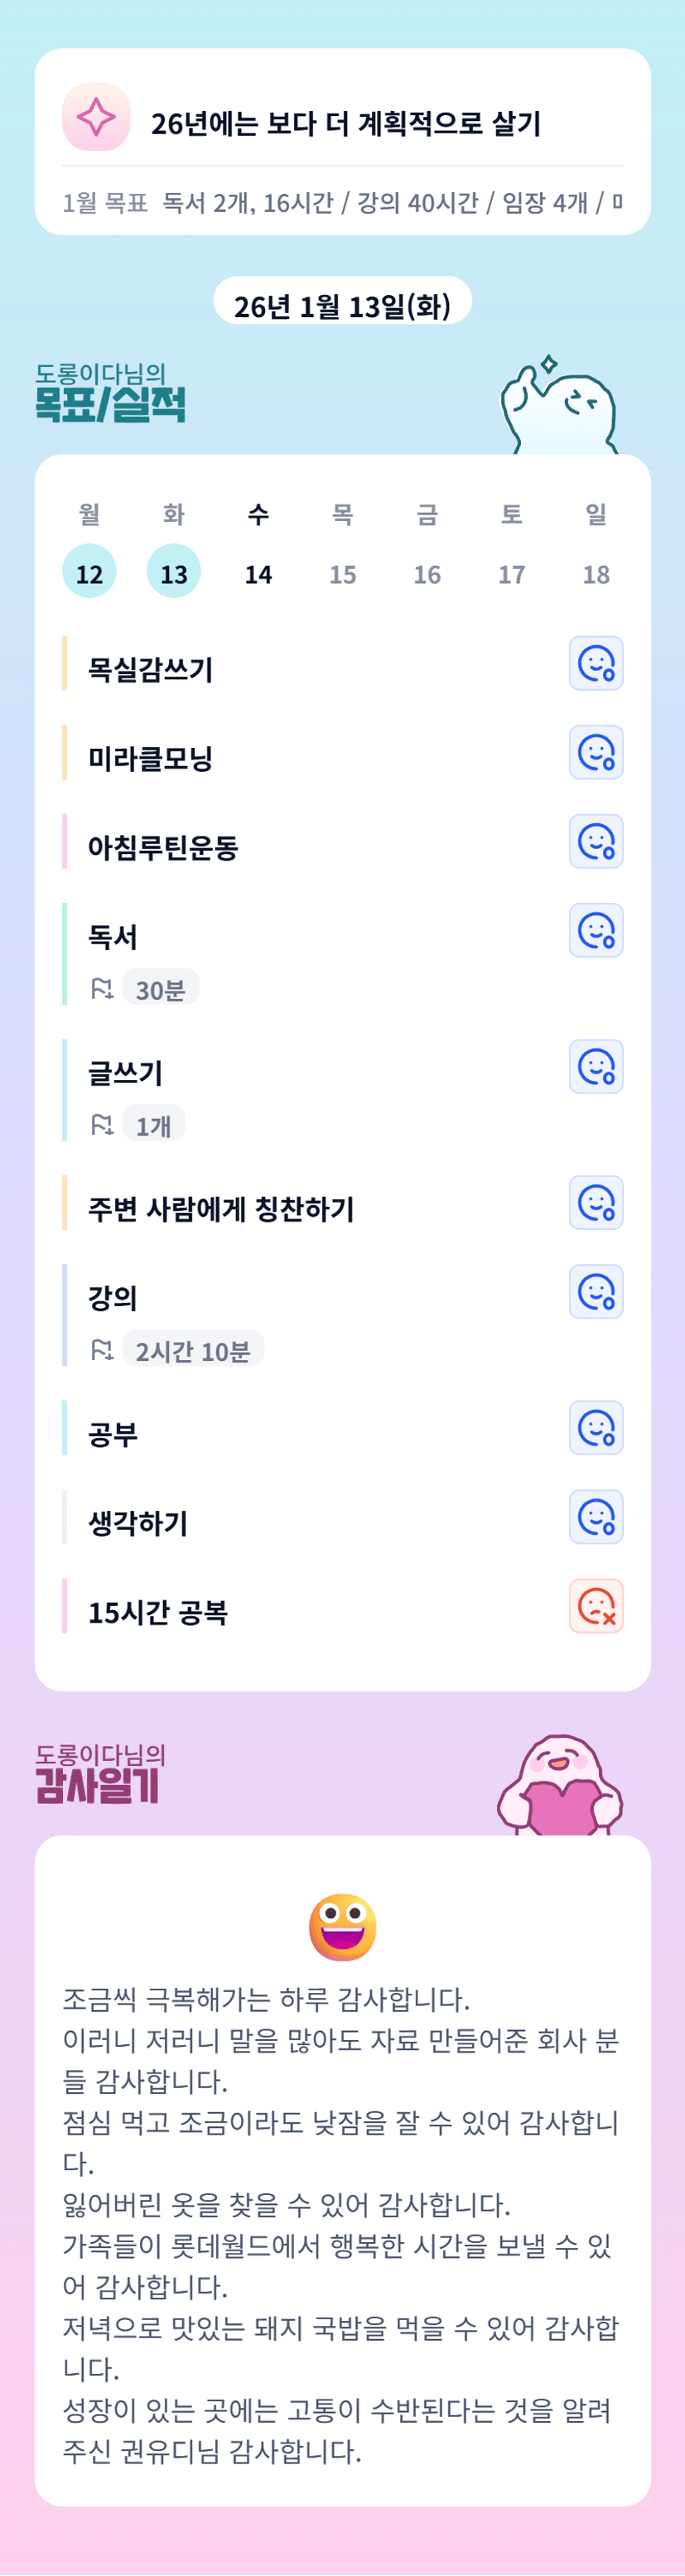Click the 26년 1월 13일(화) date pill
Screen dimensions: 685x2576
click(342, 304)
